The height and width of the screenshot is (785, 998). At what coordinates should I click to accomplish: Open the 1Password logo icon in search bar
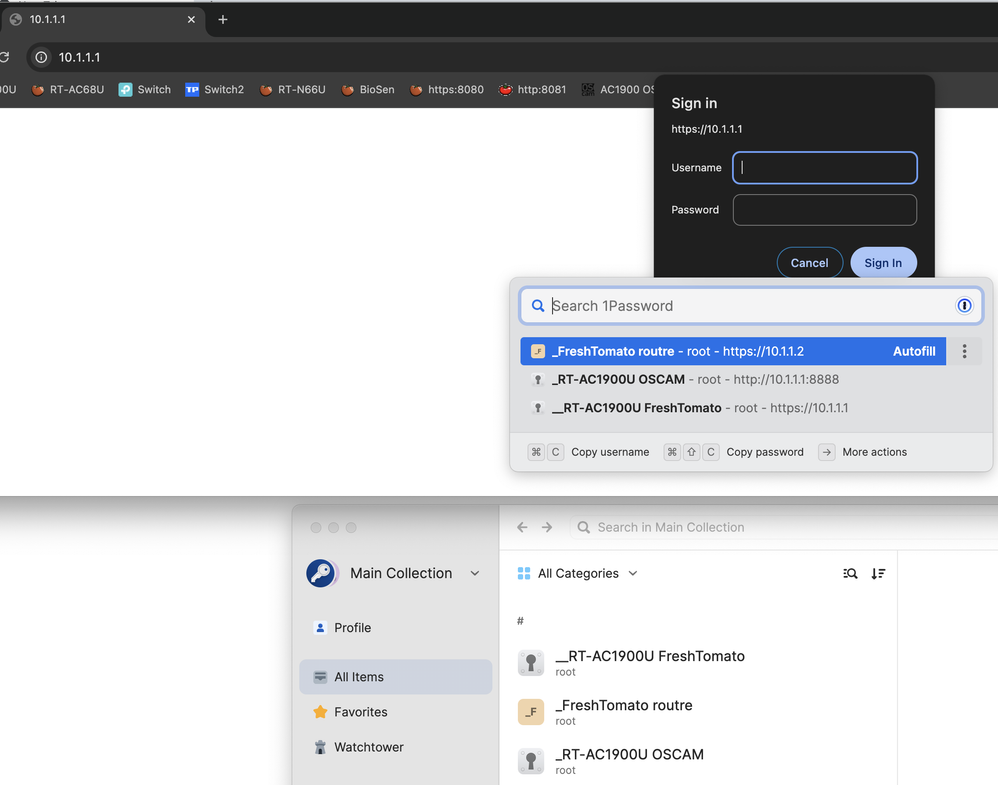pyautogui.click(x=964, y=306)
